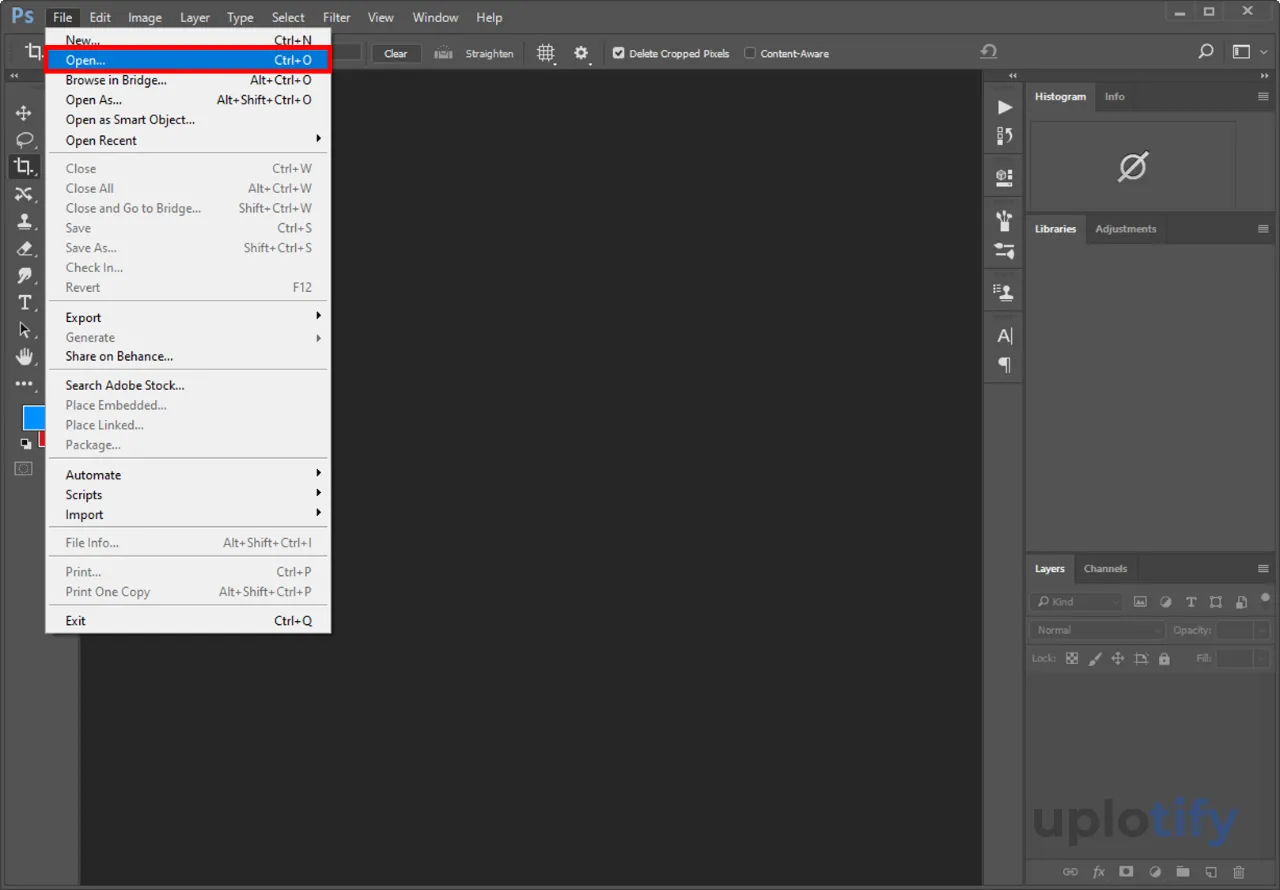1280x890 pixels.
Task: Expand the Export submenu
Action: pos(188,317)
